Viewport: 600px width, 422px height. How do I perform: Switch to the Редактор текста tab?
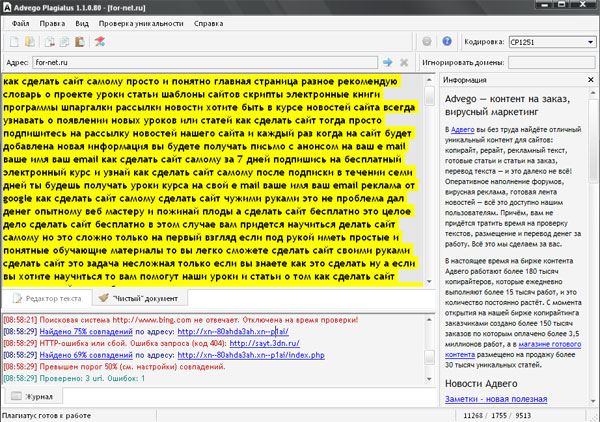[x=47, y=298]
